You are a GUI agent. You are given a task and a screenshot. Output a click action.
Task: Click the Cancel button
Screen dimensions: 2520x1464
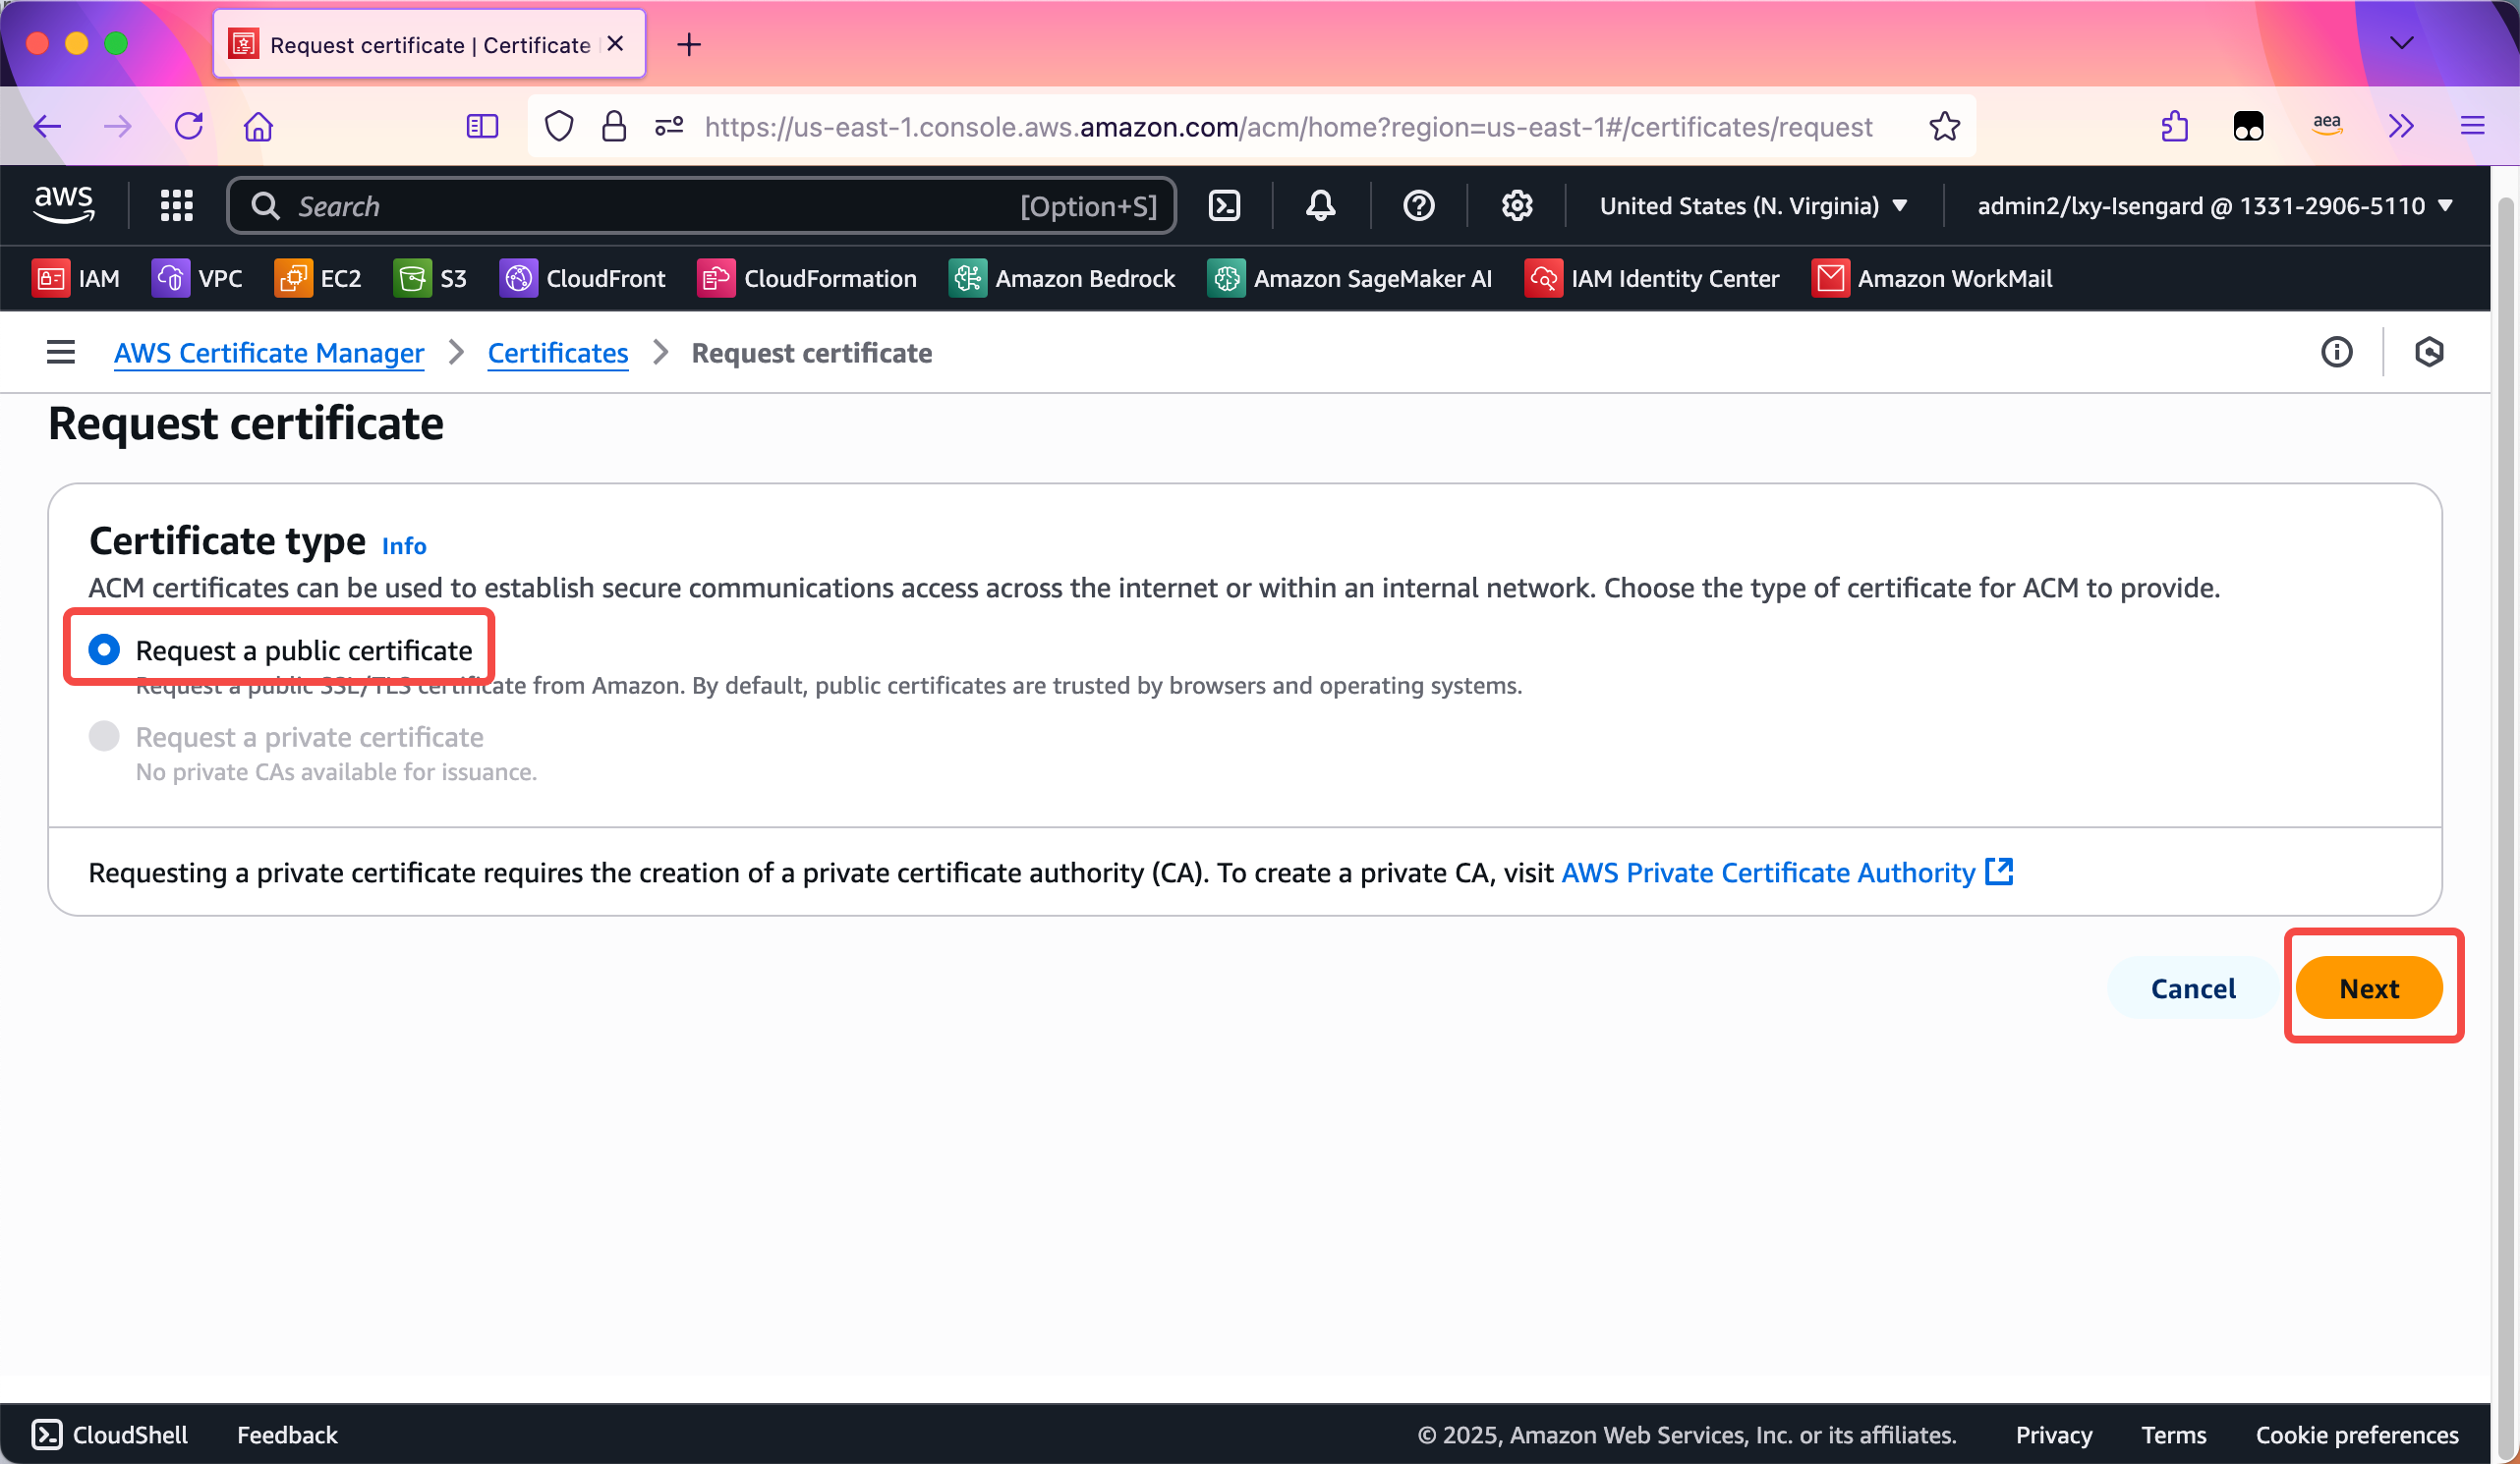2193,988
